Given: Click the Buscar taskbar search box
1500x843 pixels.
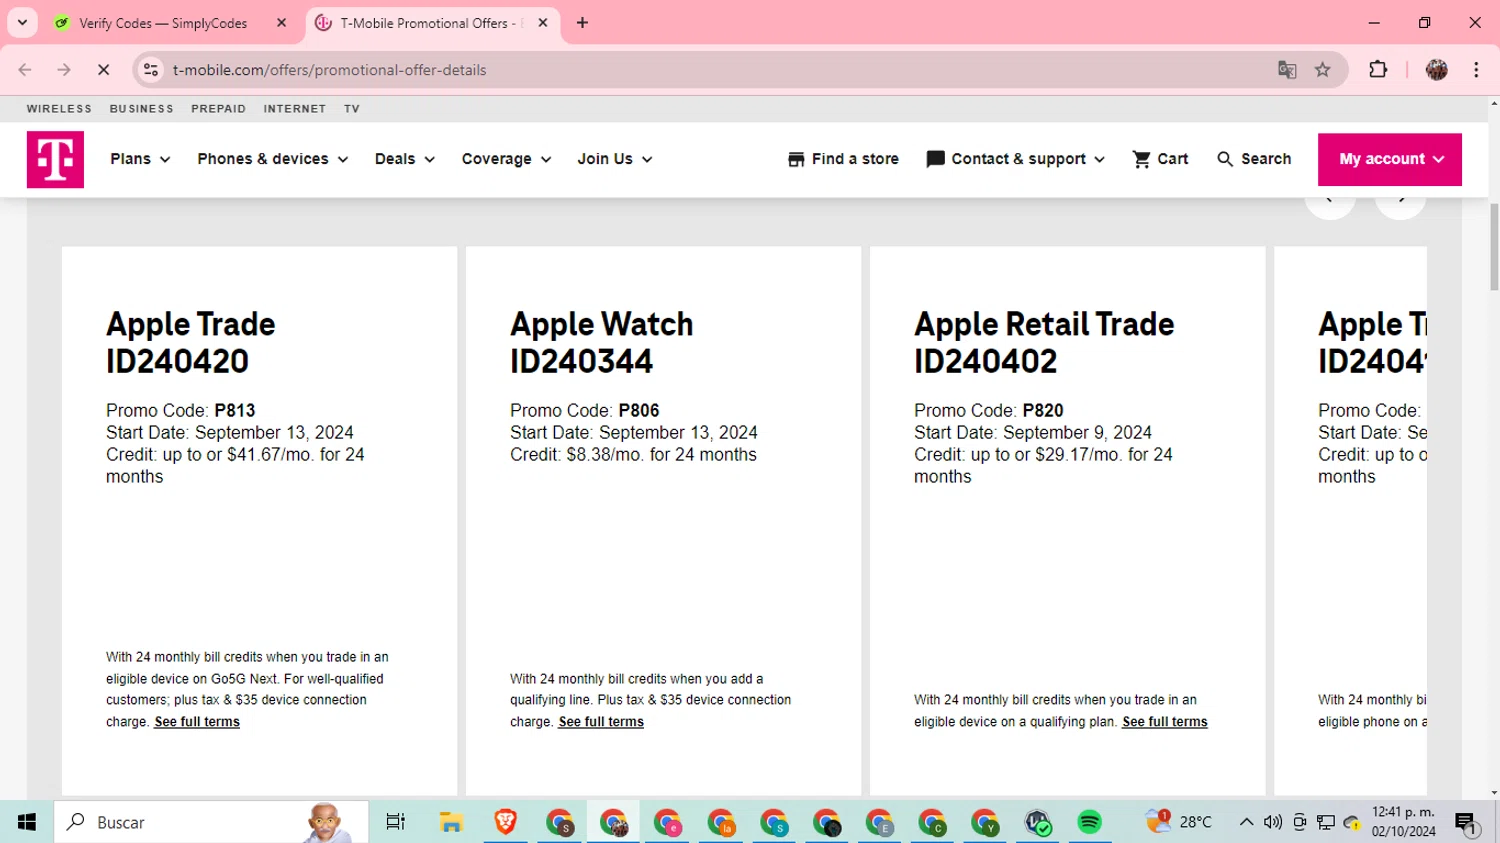Looking at the screenshot, I should [211, 822].
